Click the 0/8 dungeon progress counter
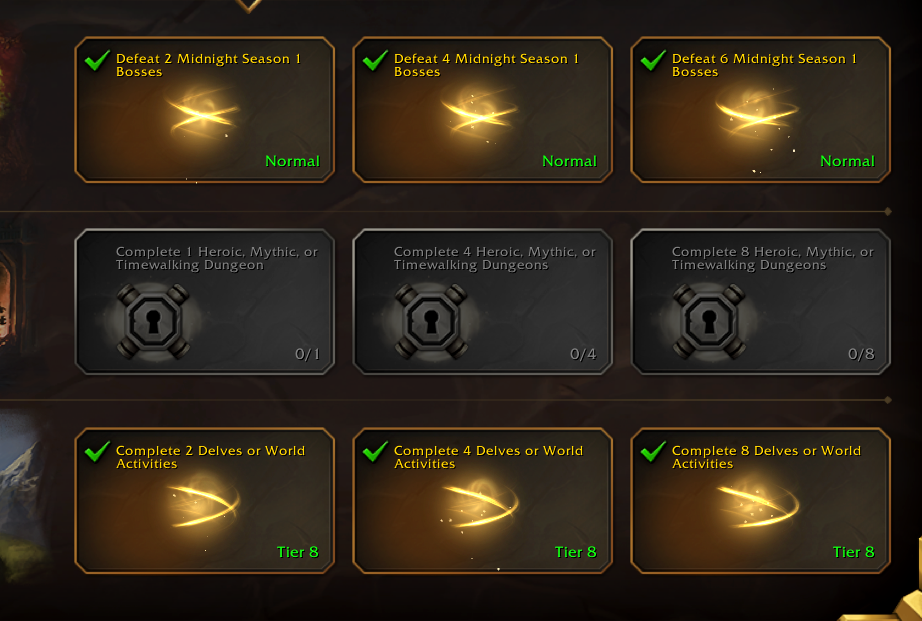 tap(861, 354)
